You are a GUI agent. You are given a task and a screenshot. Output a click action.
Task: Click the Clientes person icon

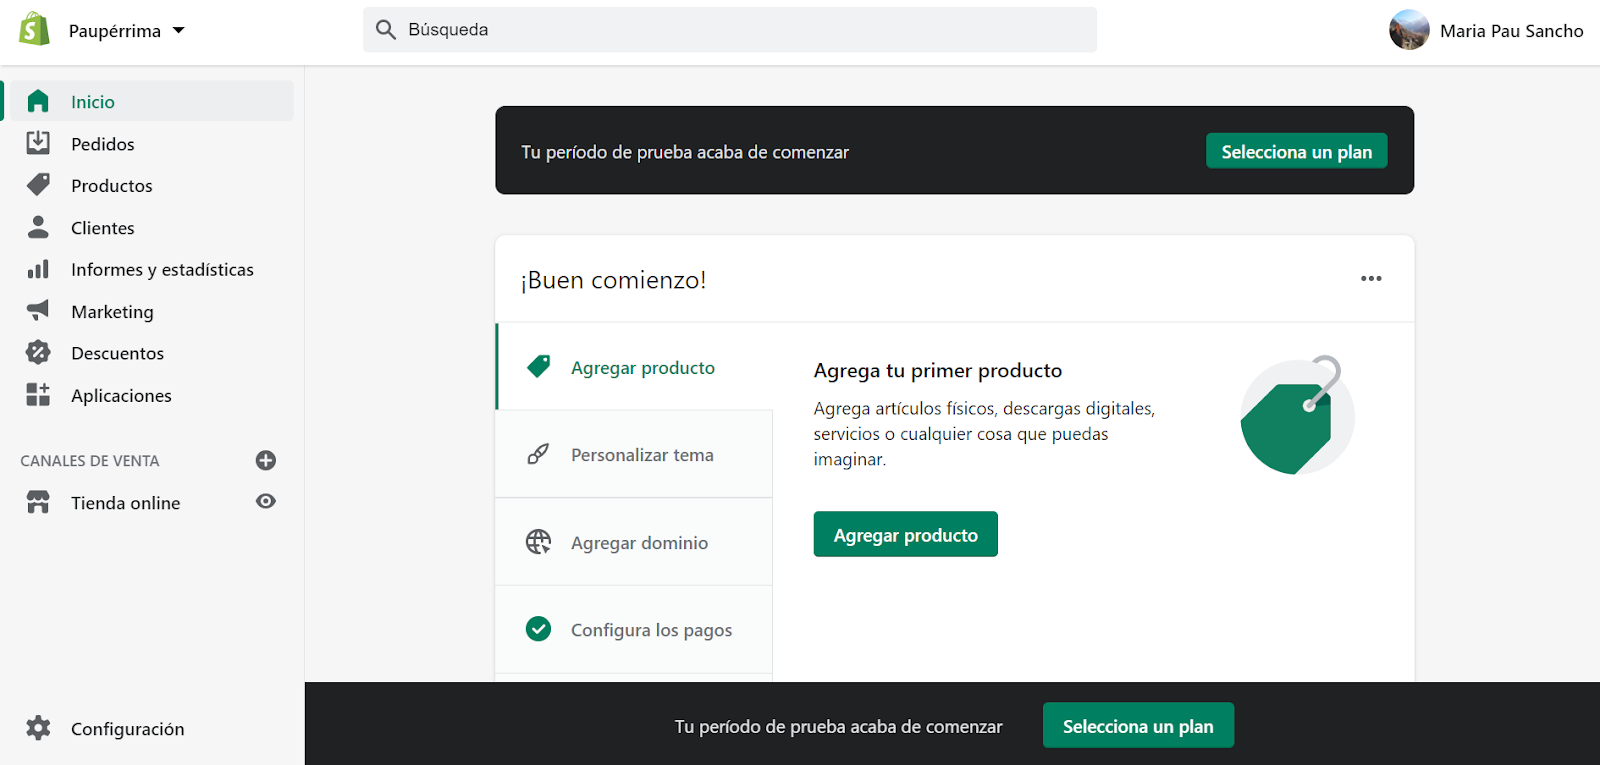tap(38, 227)
